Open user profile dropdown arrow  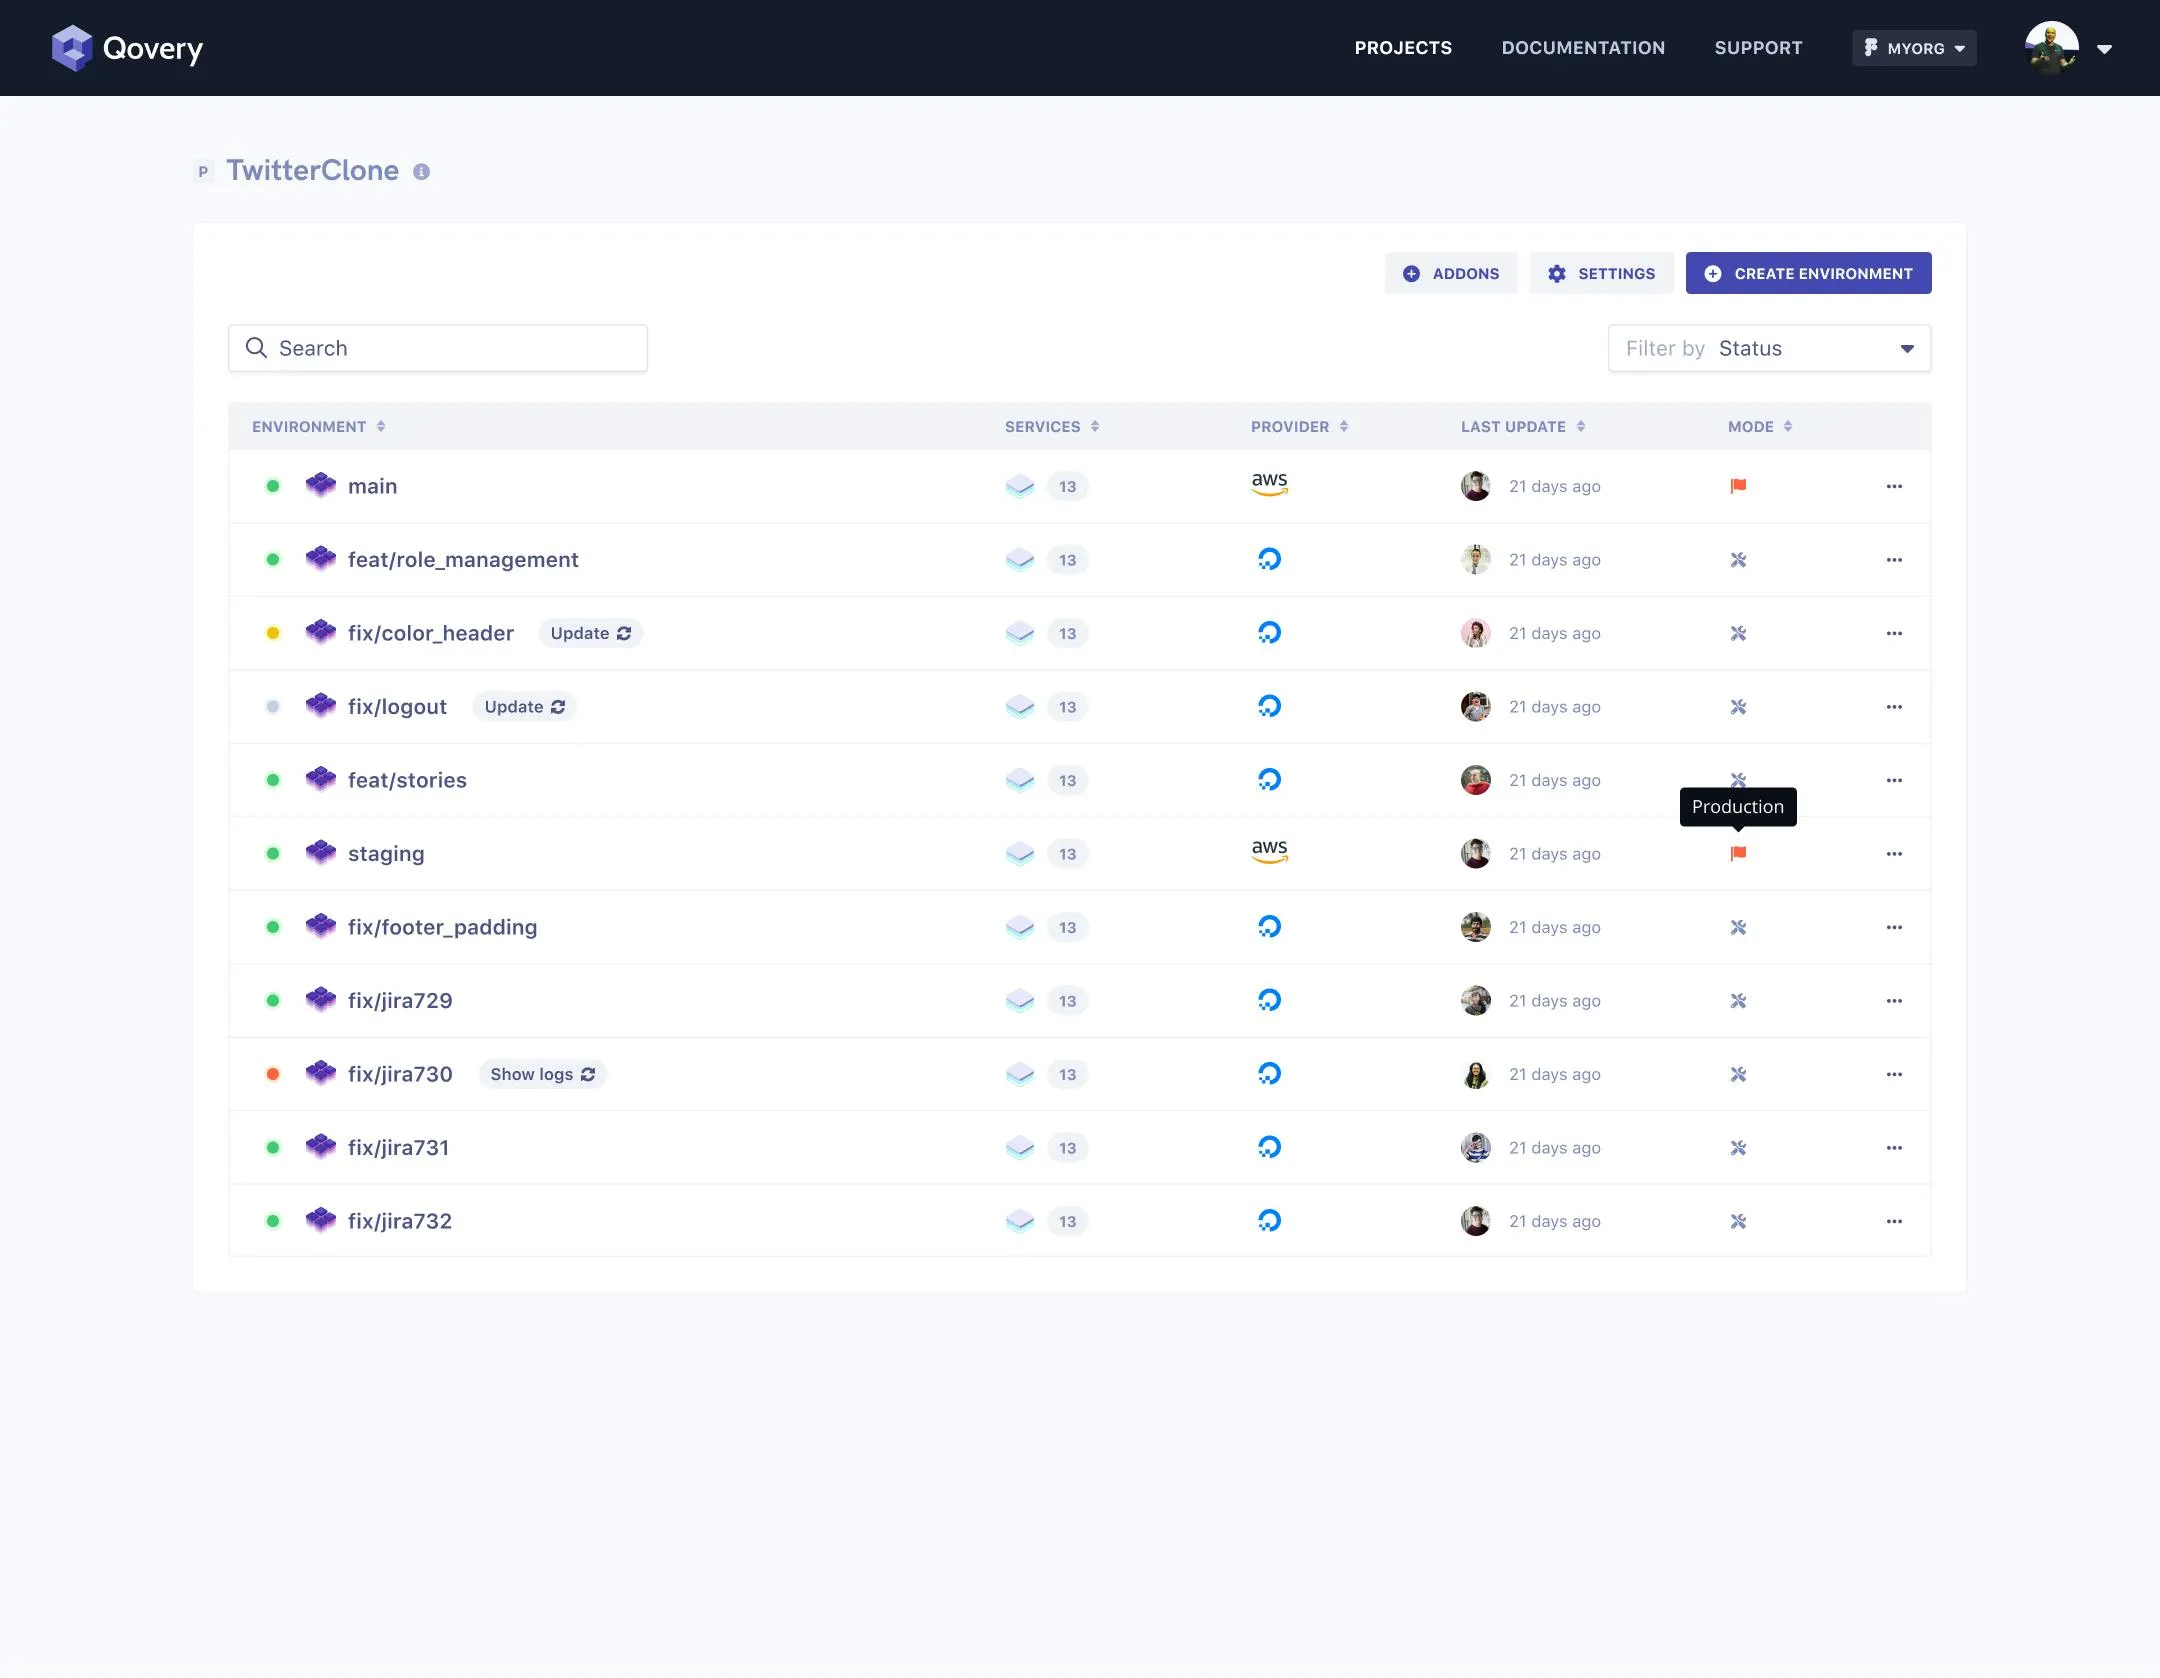[x=2104, y=49]
